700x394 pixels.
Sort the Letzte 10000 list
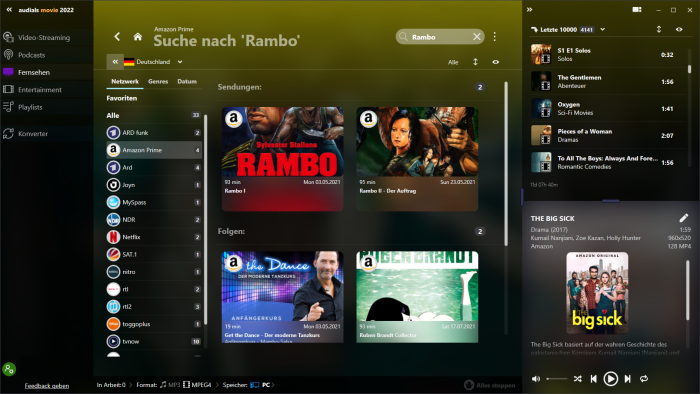pos(659,29)
